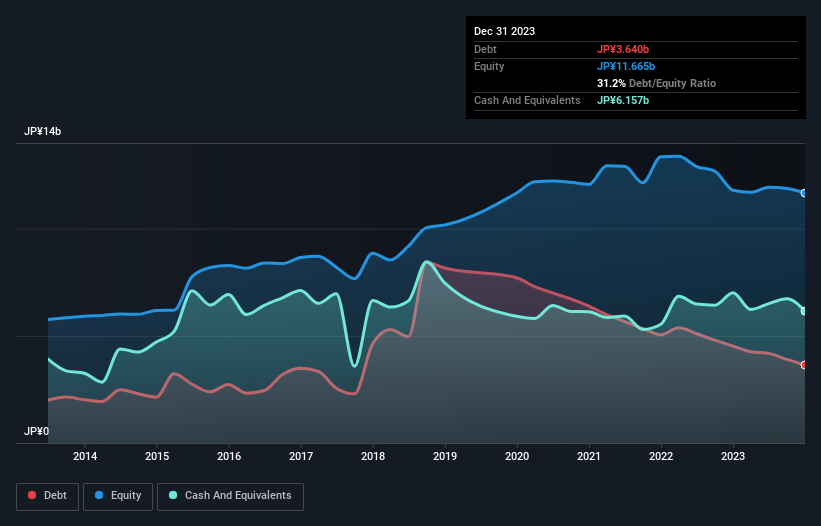Toggle Cash And Equivalents legend button
Screen dimensions: 821x526
pos(230,496)
